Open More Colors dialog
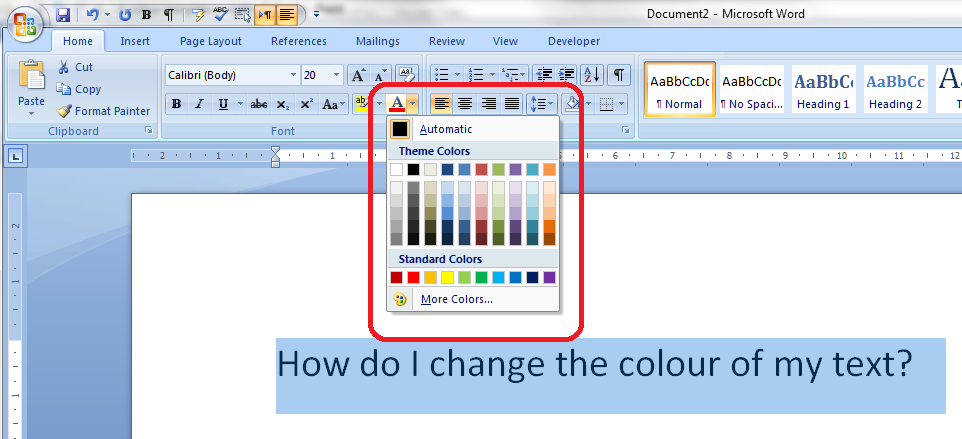Viewport: 962px width, 439px height. [474, 299]
